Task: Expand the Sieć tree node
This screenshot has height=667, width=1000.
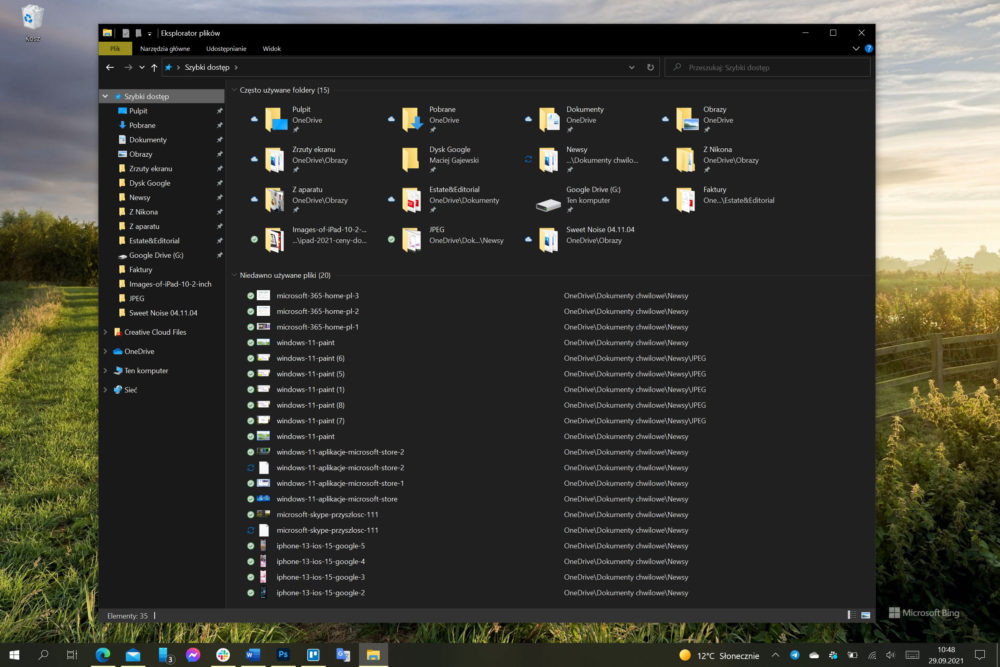Action: tap(105, 390)
